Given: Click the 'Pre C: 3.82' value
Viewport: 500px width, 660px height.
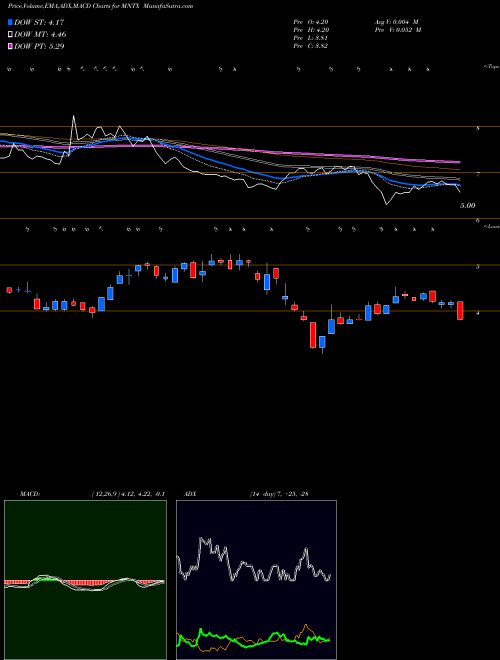Looking at the screenshot, I should (x=311, y=46).
